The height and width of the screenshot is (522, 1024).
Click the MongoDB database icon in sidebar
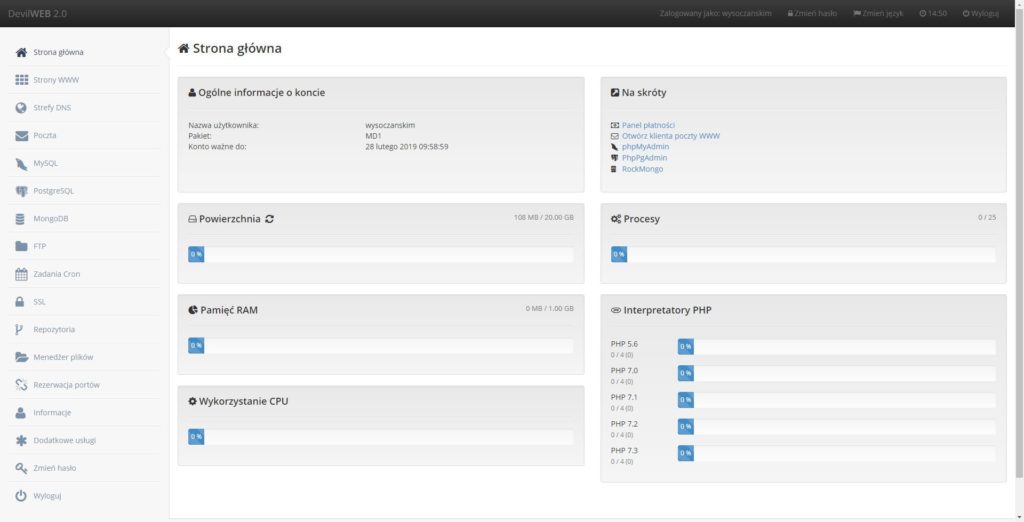coord(20,219)
